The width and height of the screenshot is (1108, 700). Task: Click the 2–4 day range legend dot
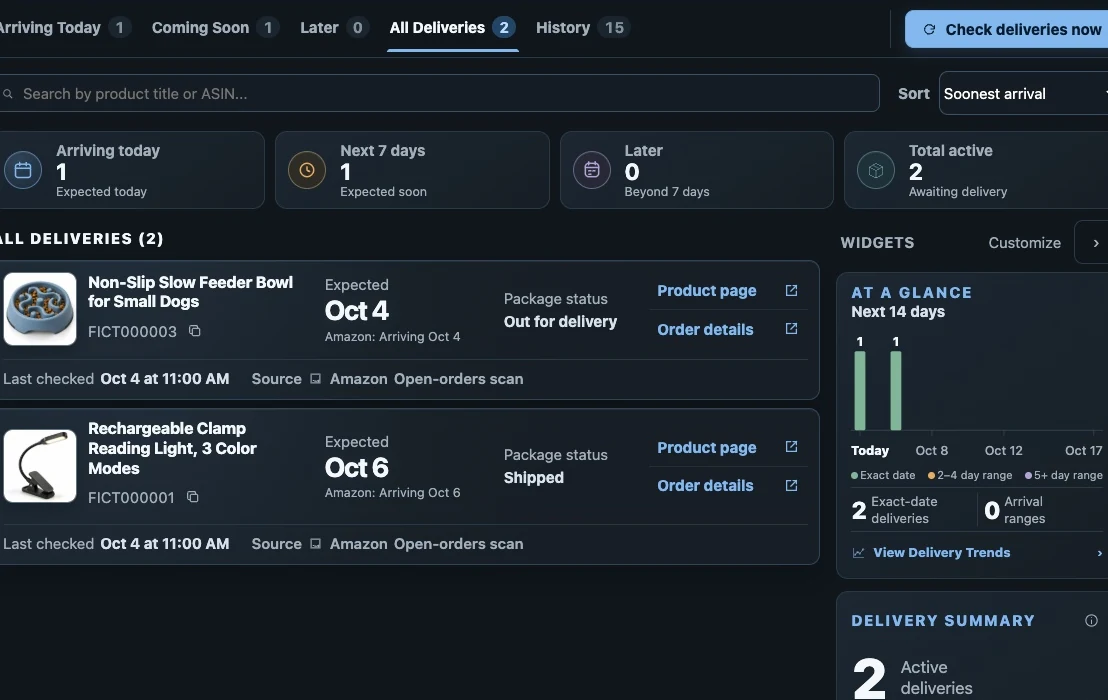(931, 475)
